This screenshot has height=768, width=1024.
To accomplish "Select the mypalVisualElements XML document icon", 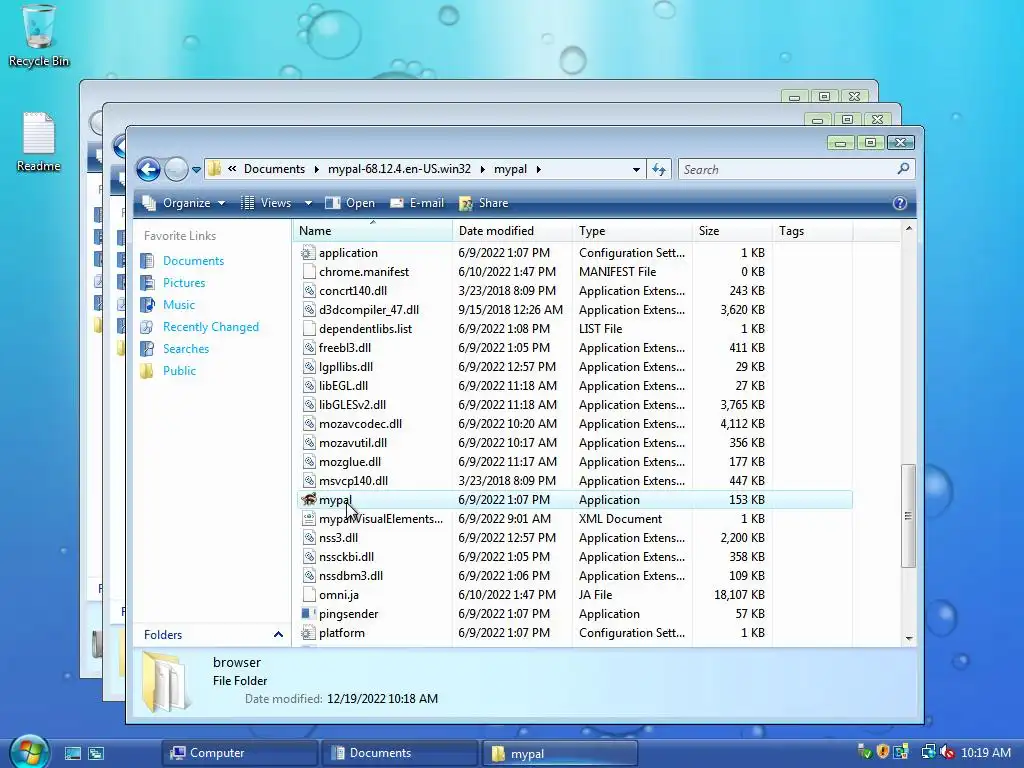I will click(308, 519).
